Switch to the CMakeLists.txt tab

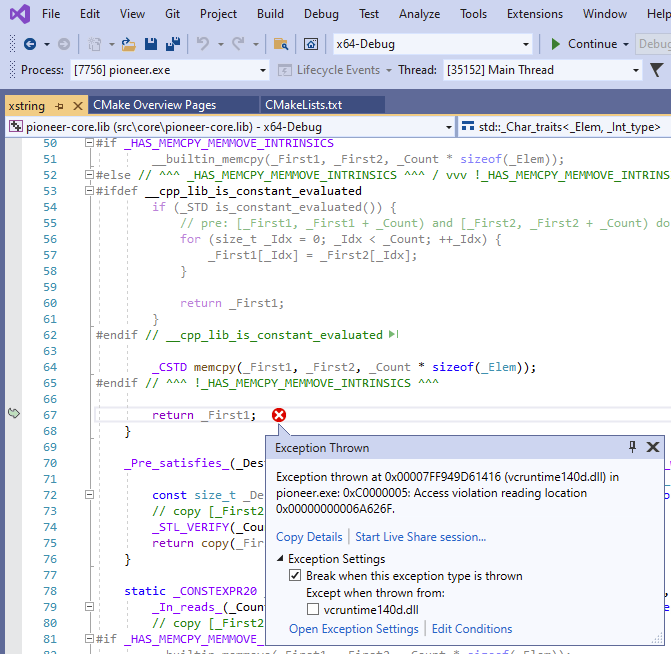click(x=303, y=105)
